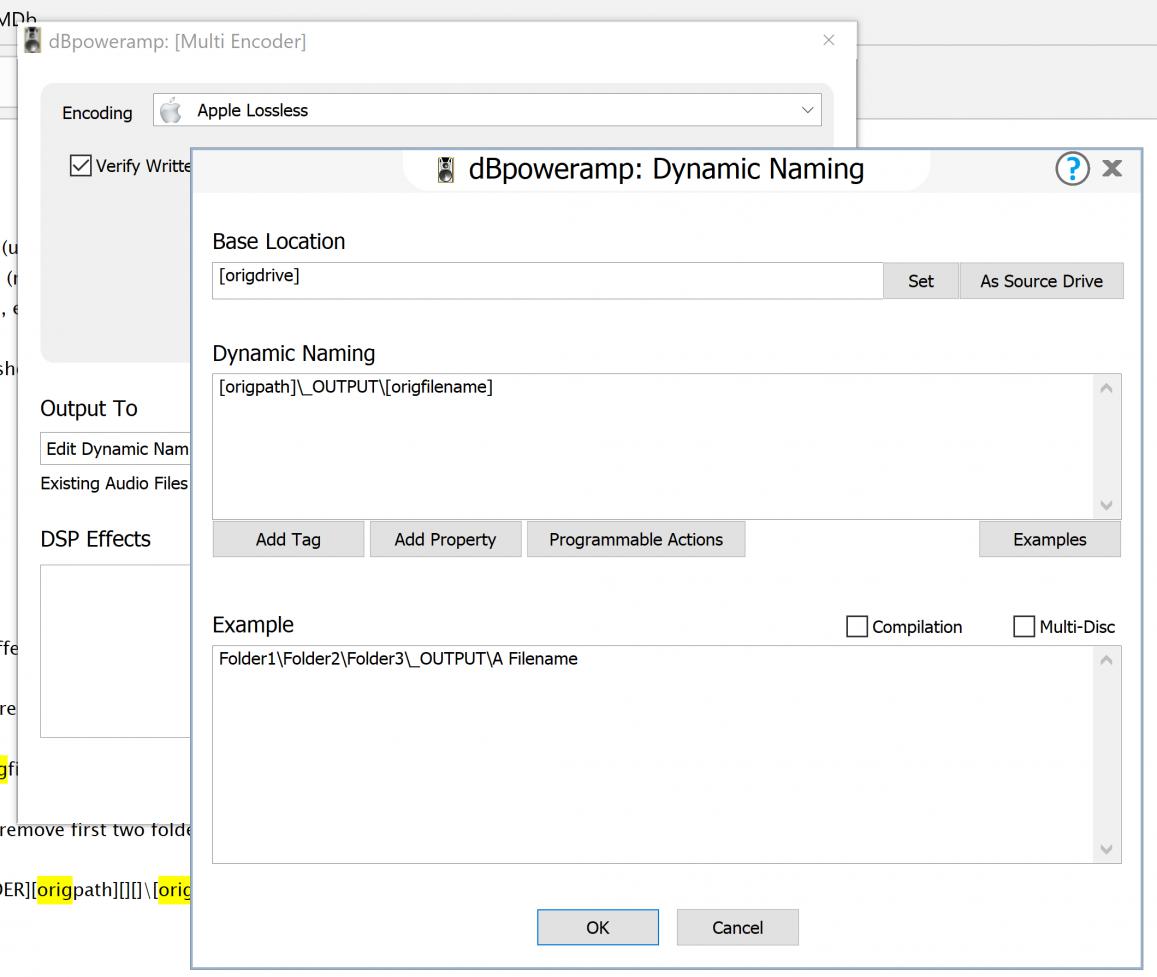
Task: Expand the Apple Lossless encoding dropdown
Action: coord(807,111)
